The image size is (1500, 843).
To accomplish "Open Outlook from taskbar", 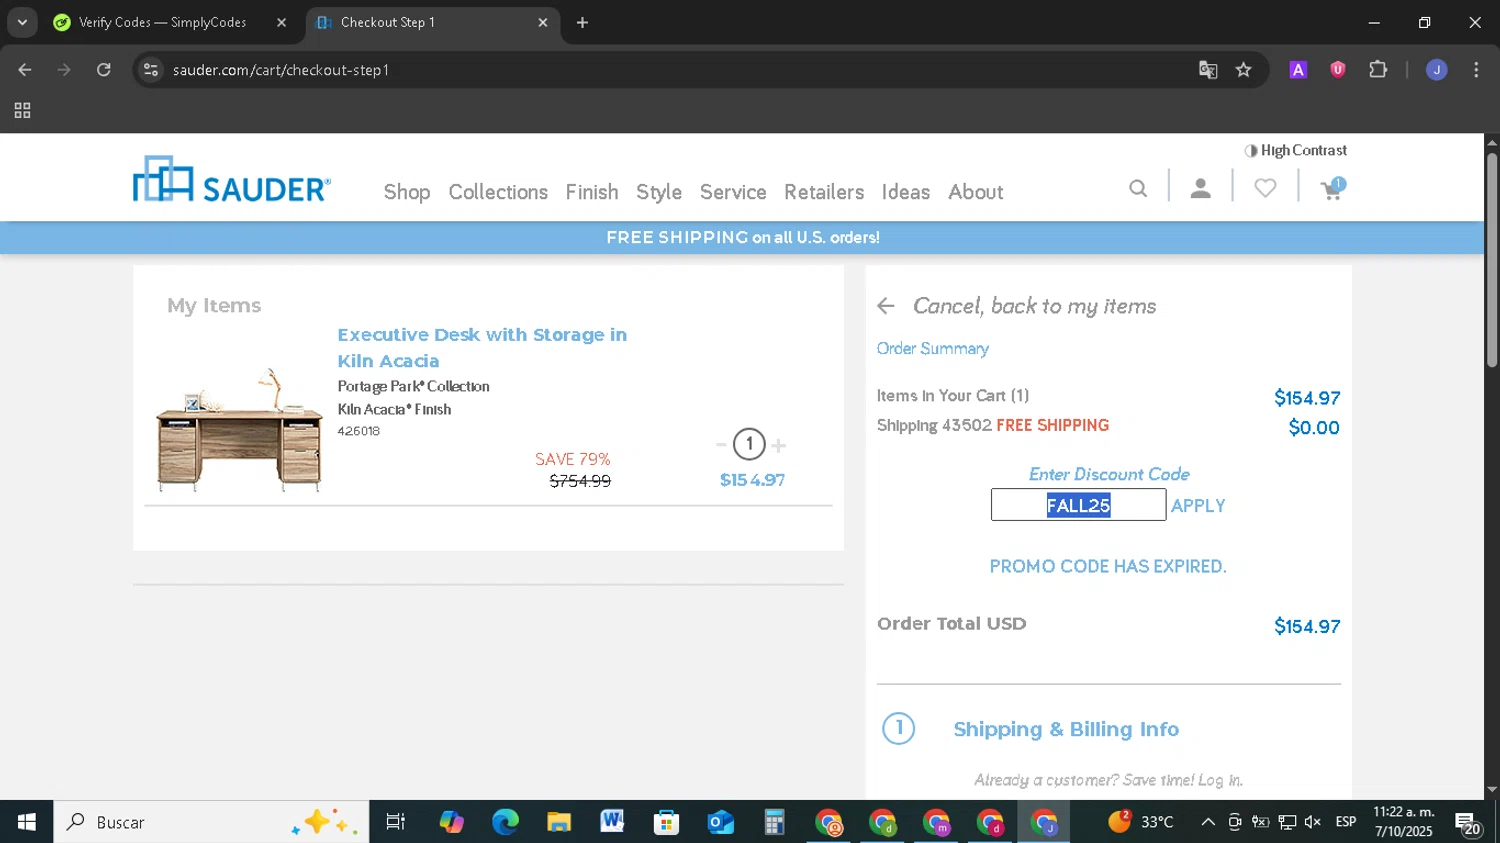I will pyautogui.click(x=720, y=822).
